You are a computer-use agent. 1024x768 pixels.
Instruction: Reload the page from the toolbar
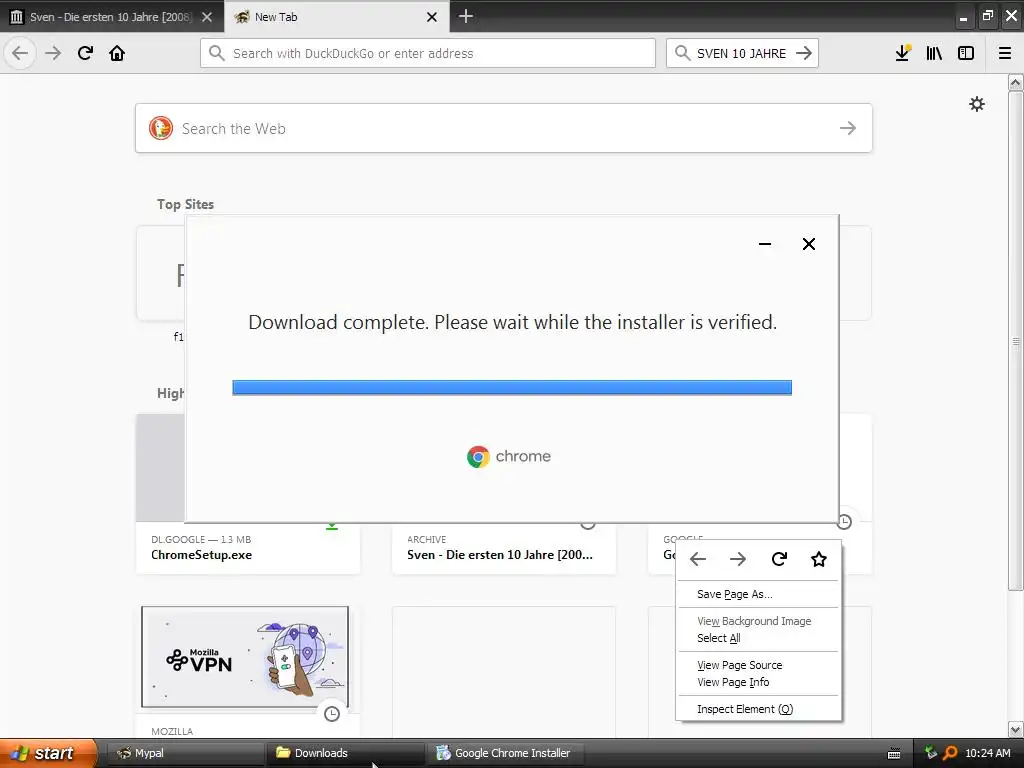tap(85, 53)
